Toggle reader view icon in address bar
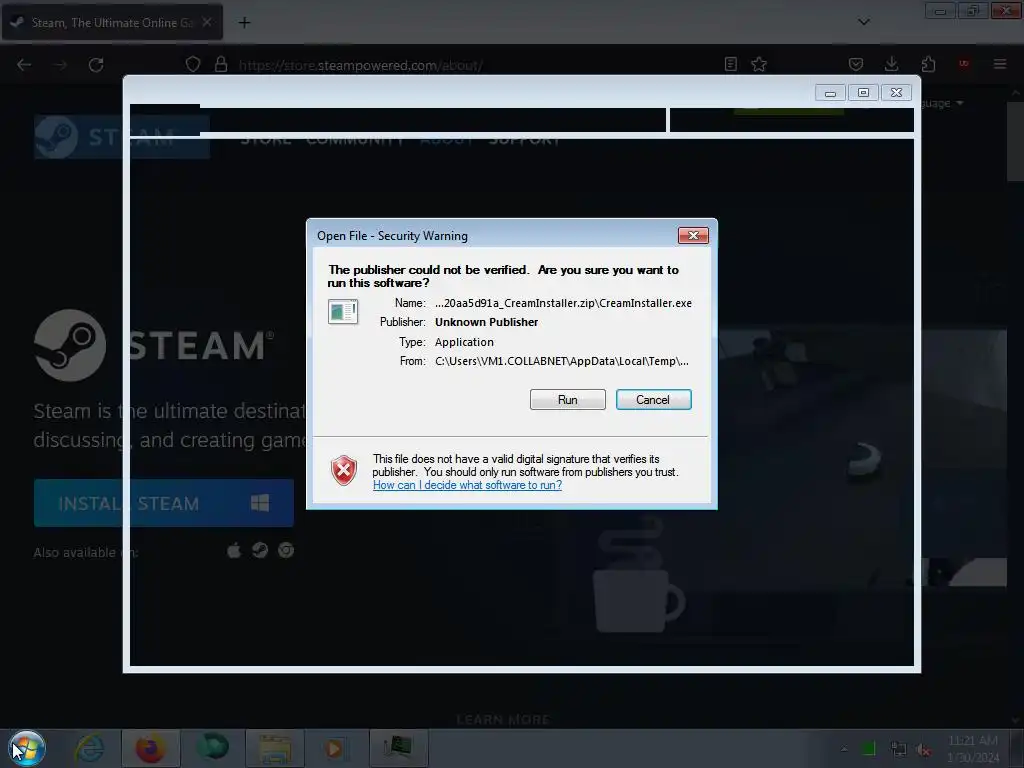This screenshot has height=768, width=1024. [731, 64]
